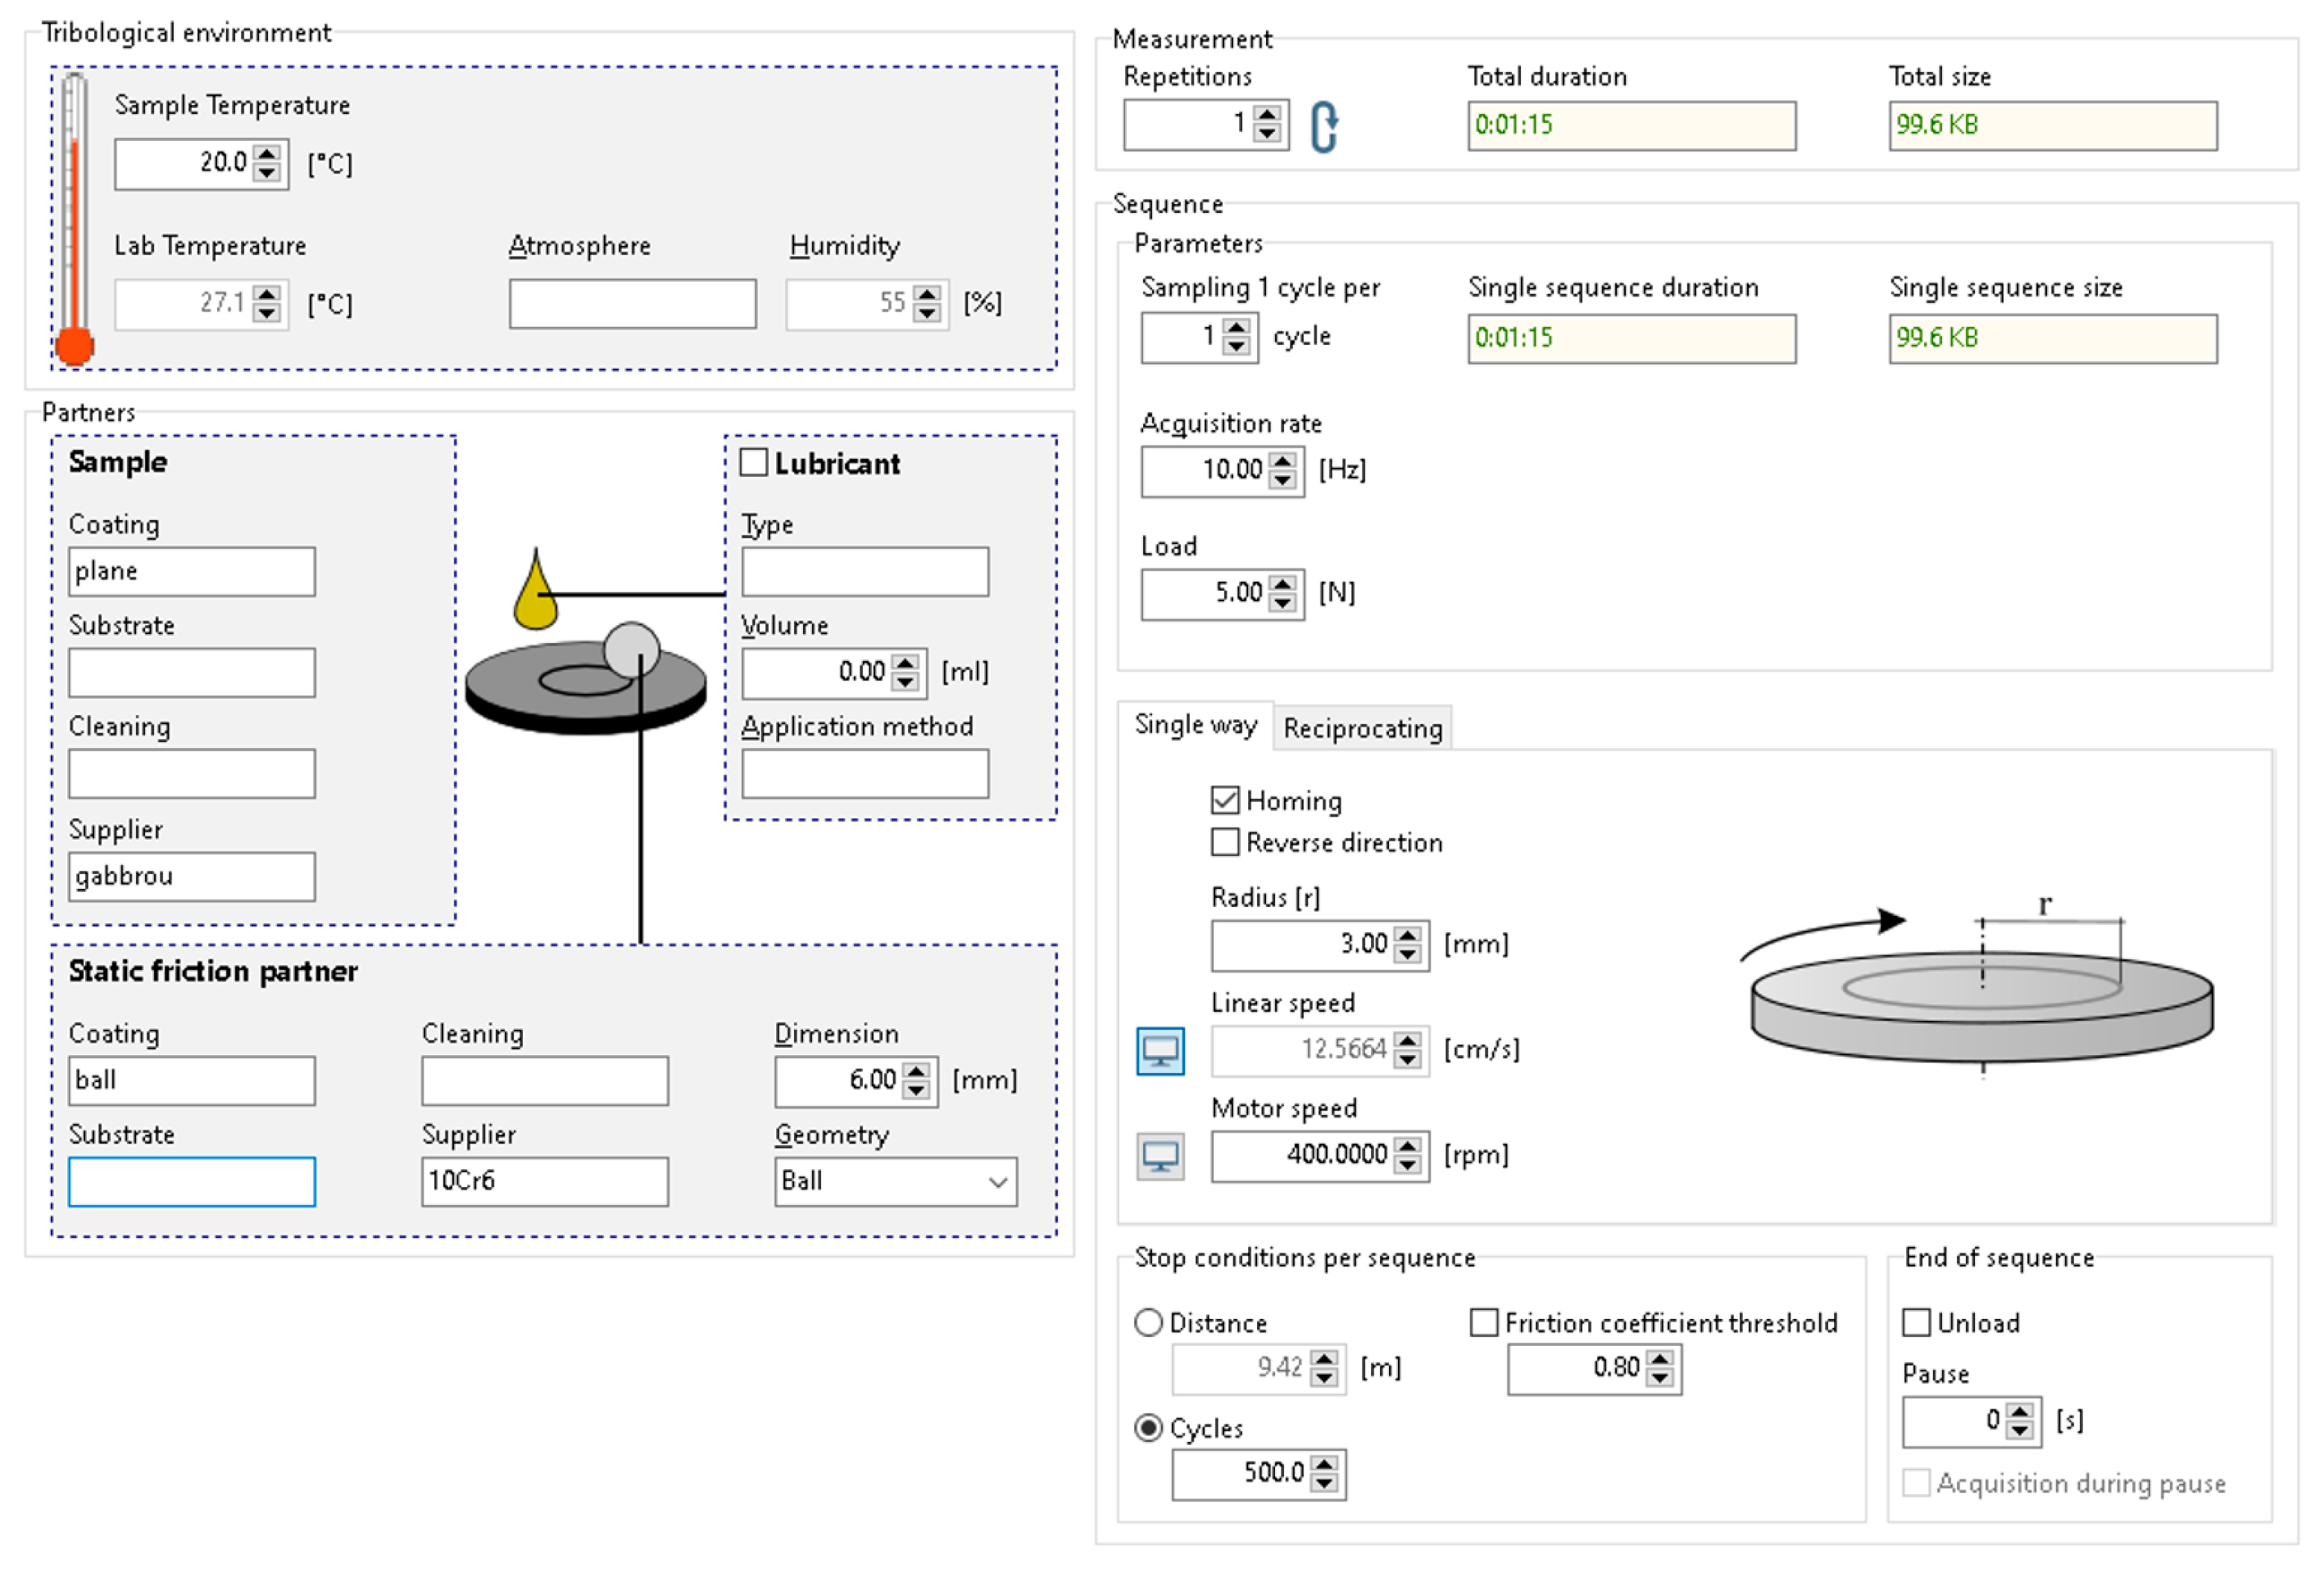Open the Geometry dropdown showing Ball
2324x1577 pixels.
[895, 1182]
